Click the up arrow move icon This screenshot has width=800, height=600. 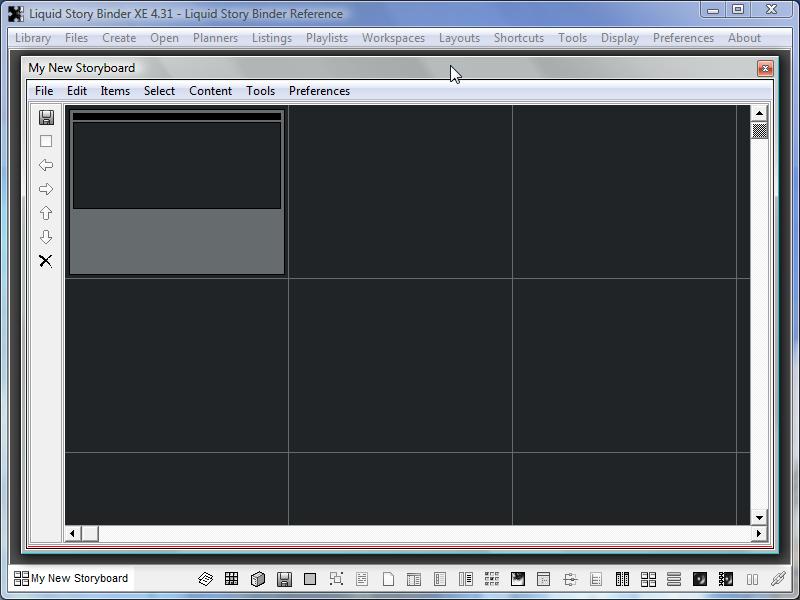[x=46, y=213]
